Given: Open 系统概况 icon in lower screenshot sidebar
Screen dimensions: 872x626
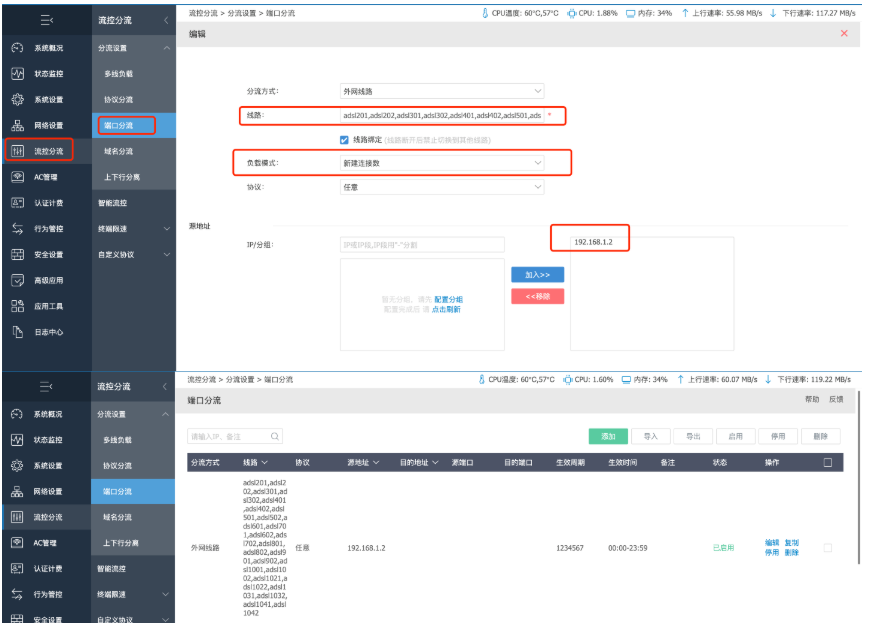Looking at the screenshot, I should [17, 414].
